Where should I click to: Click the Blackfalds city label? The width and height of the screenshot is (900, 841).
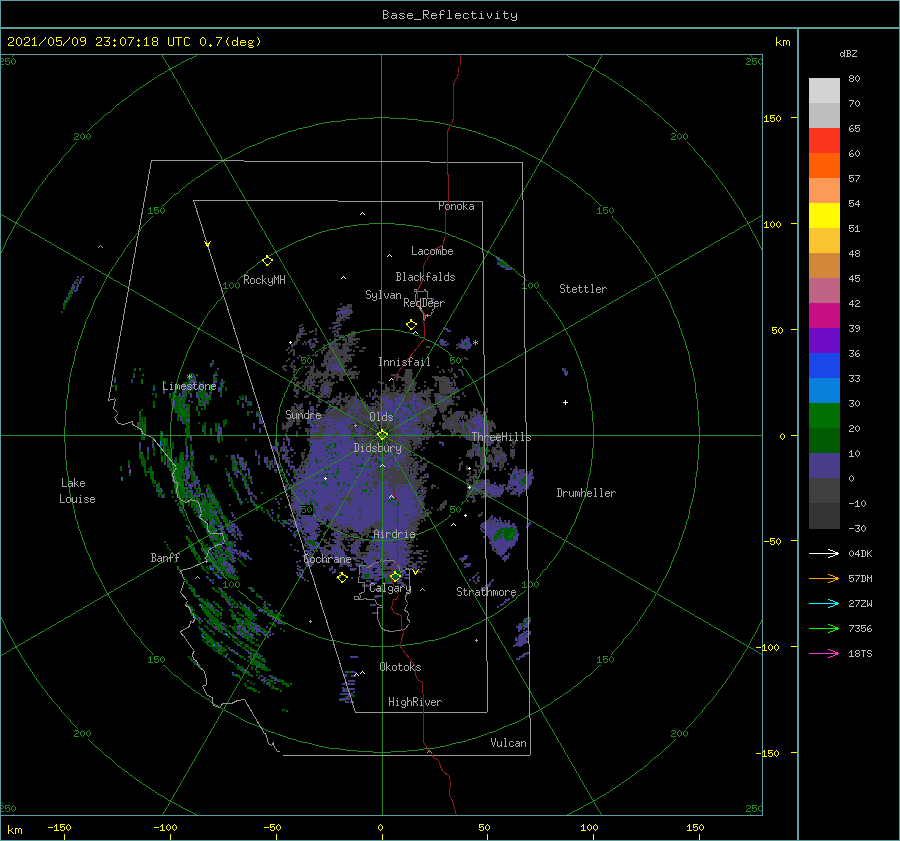[425, 277]
